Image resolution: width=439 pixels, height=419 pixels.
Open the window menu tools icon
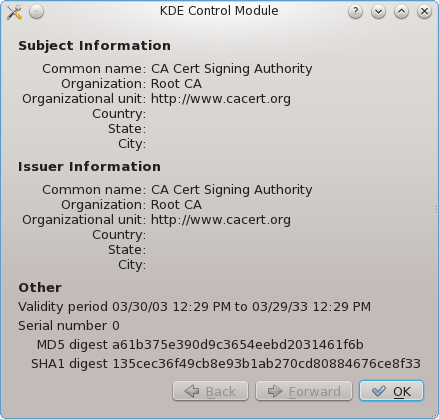point(14,12)
